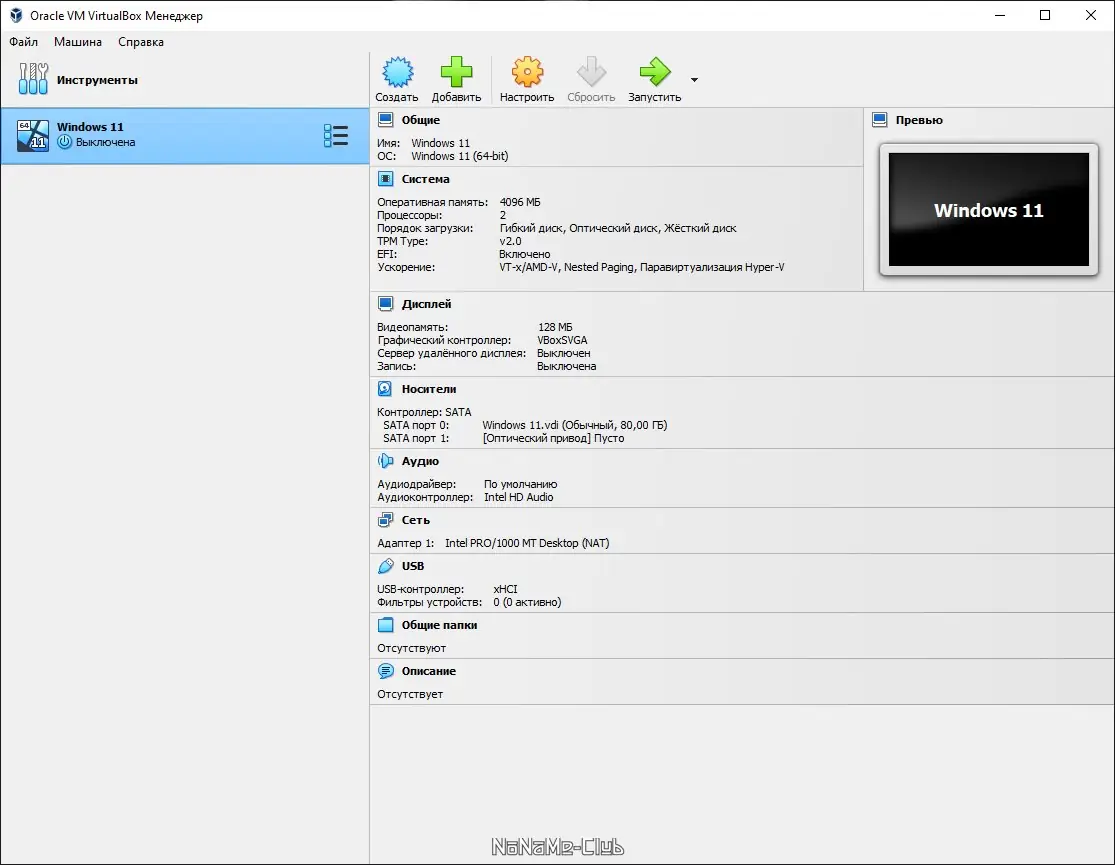Open the Справка menu
1115x865 pixels.
point(141,42)
